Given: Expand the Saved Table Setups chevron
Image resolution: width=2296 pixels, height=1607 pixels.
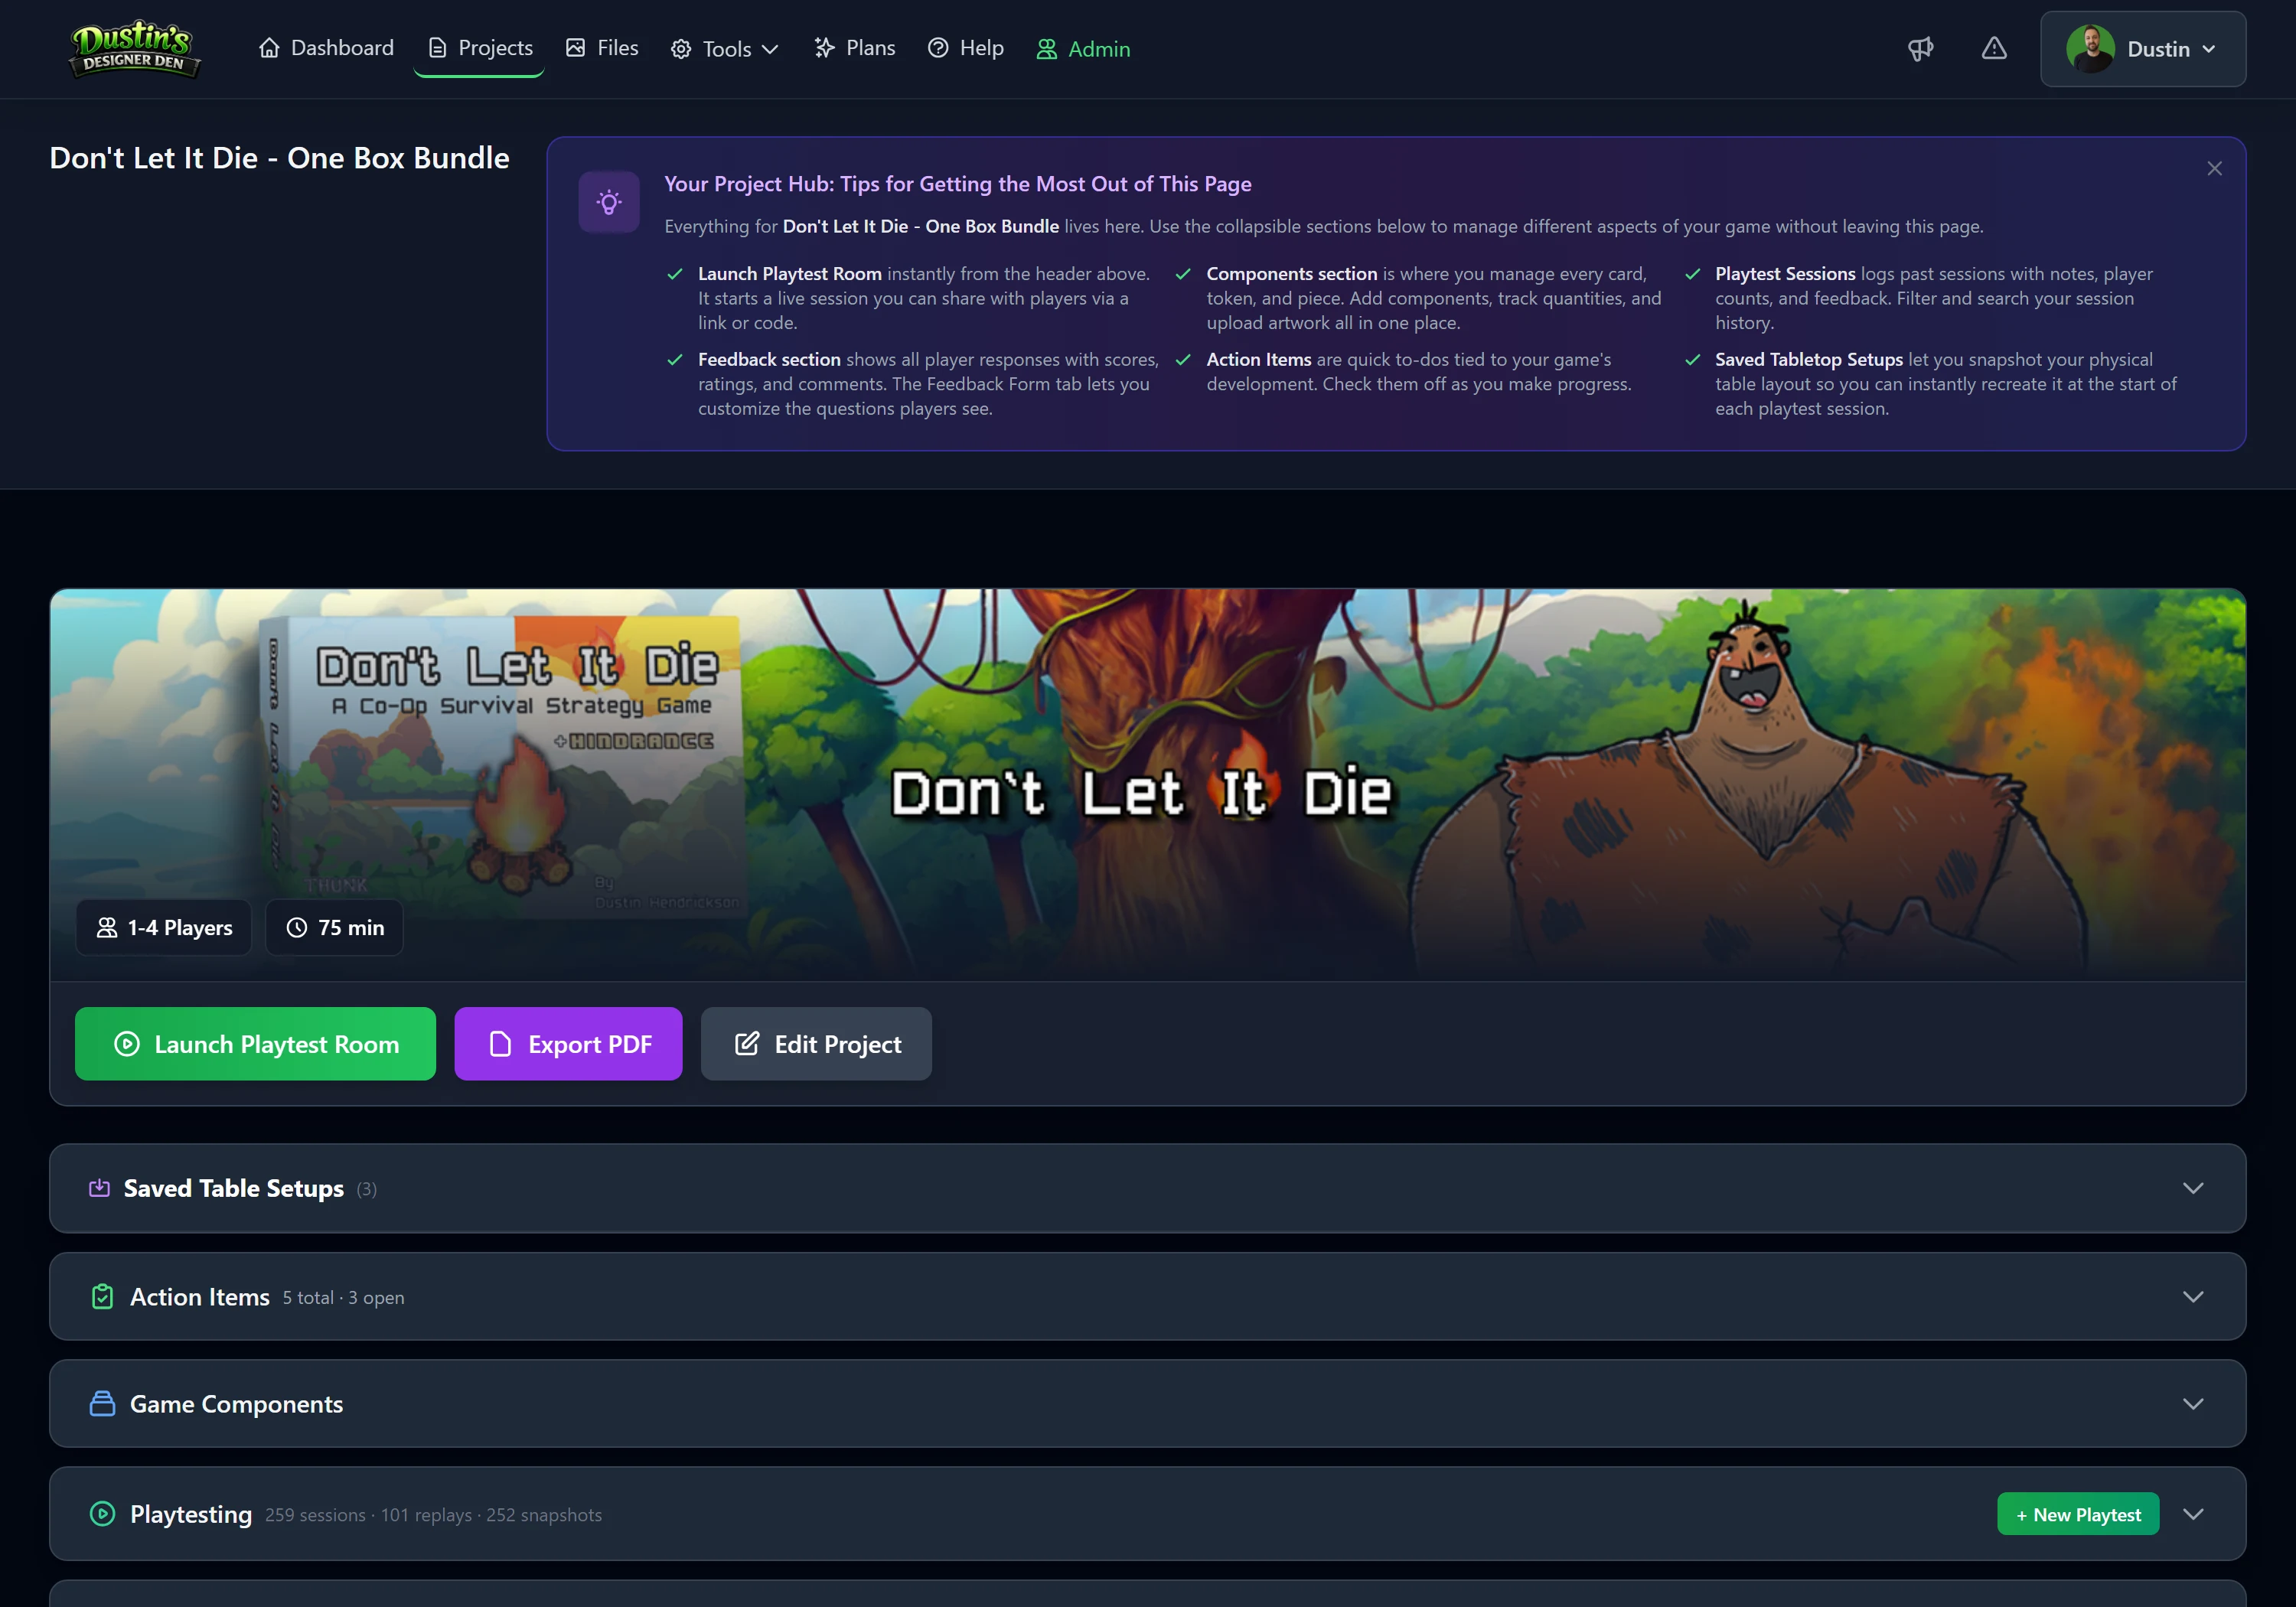Looking at the screenshot, I should (x=2193, y=1188).
